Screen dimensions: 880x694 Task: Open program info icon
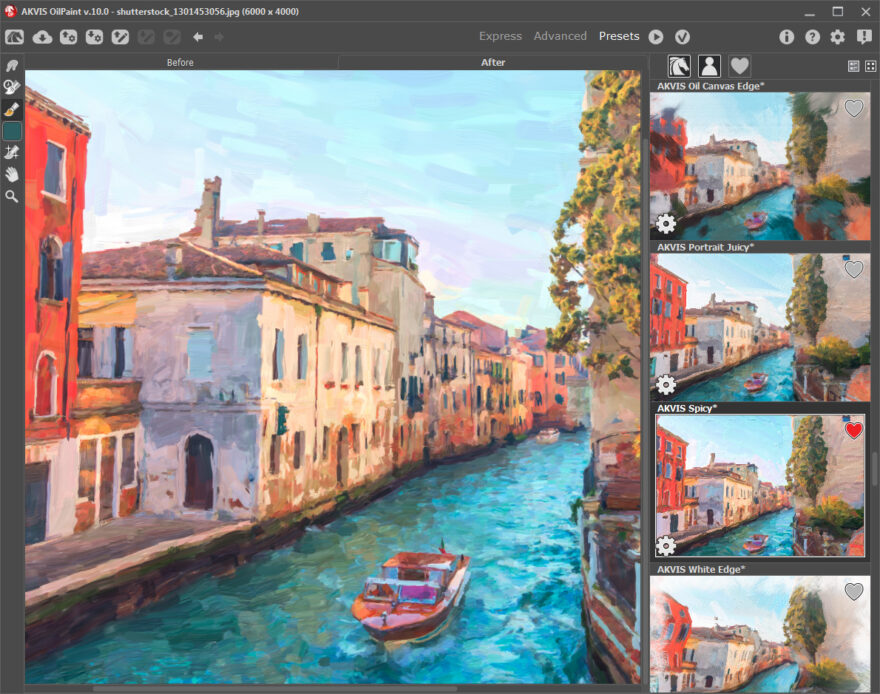786,37
